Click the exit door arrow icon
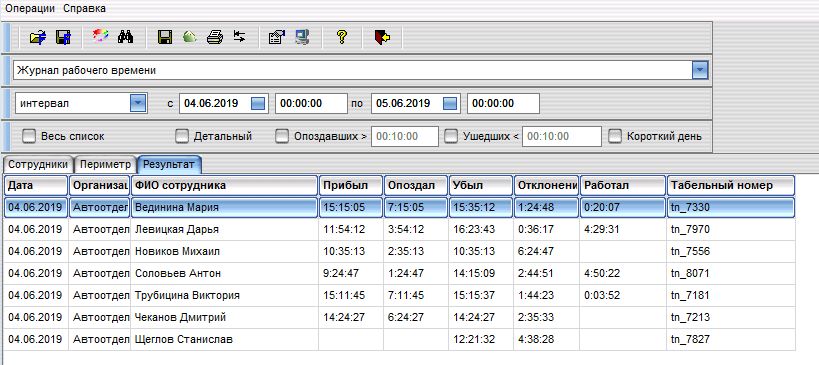The image size is (819, 365). click(x=382, y=37)
